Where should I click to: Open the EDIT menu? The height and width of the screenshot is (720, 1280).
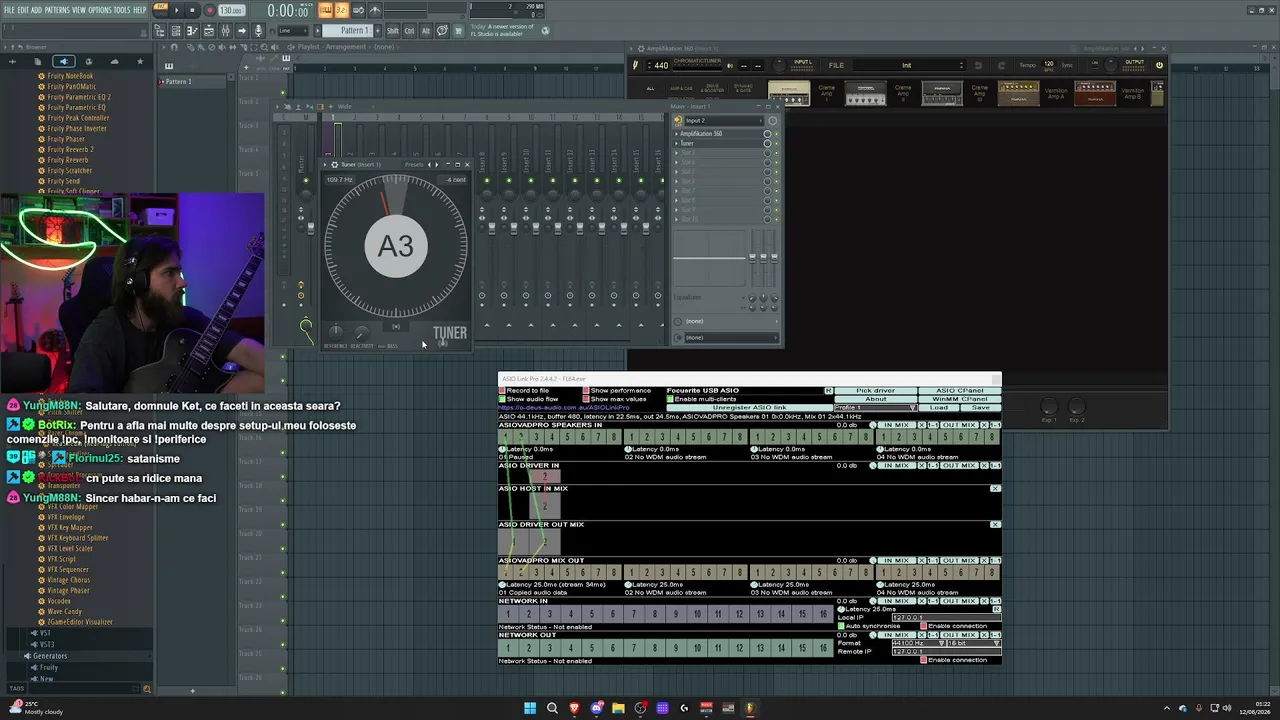click(x=23, y=10)
